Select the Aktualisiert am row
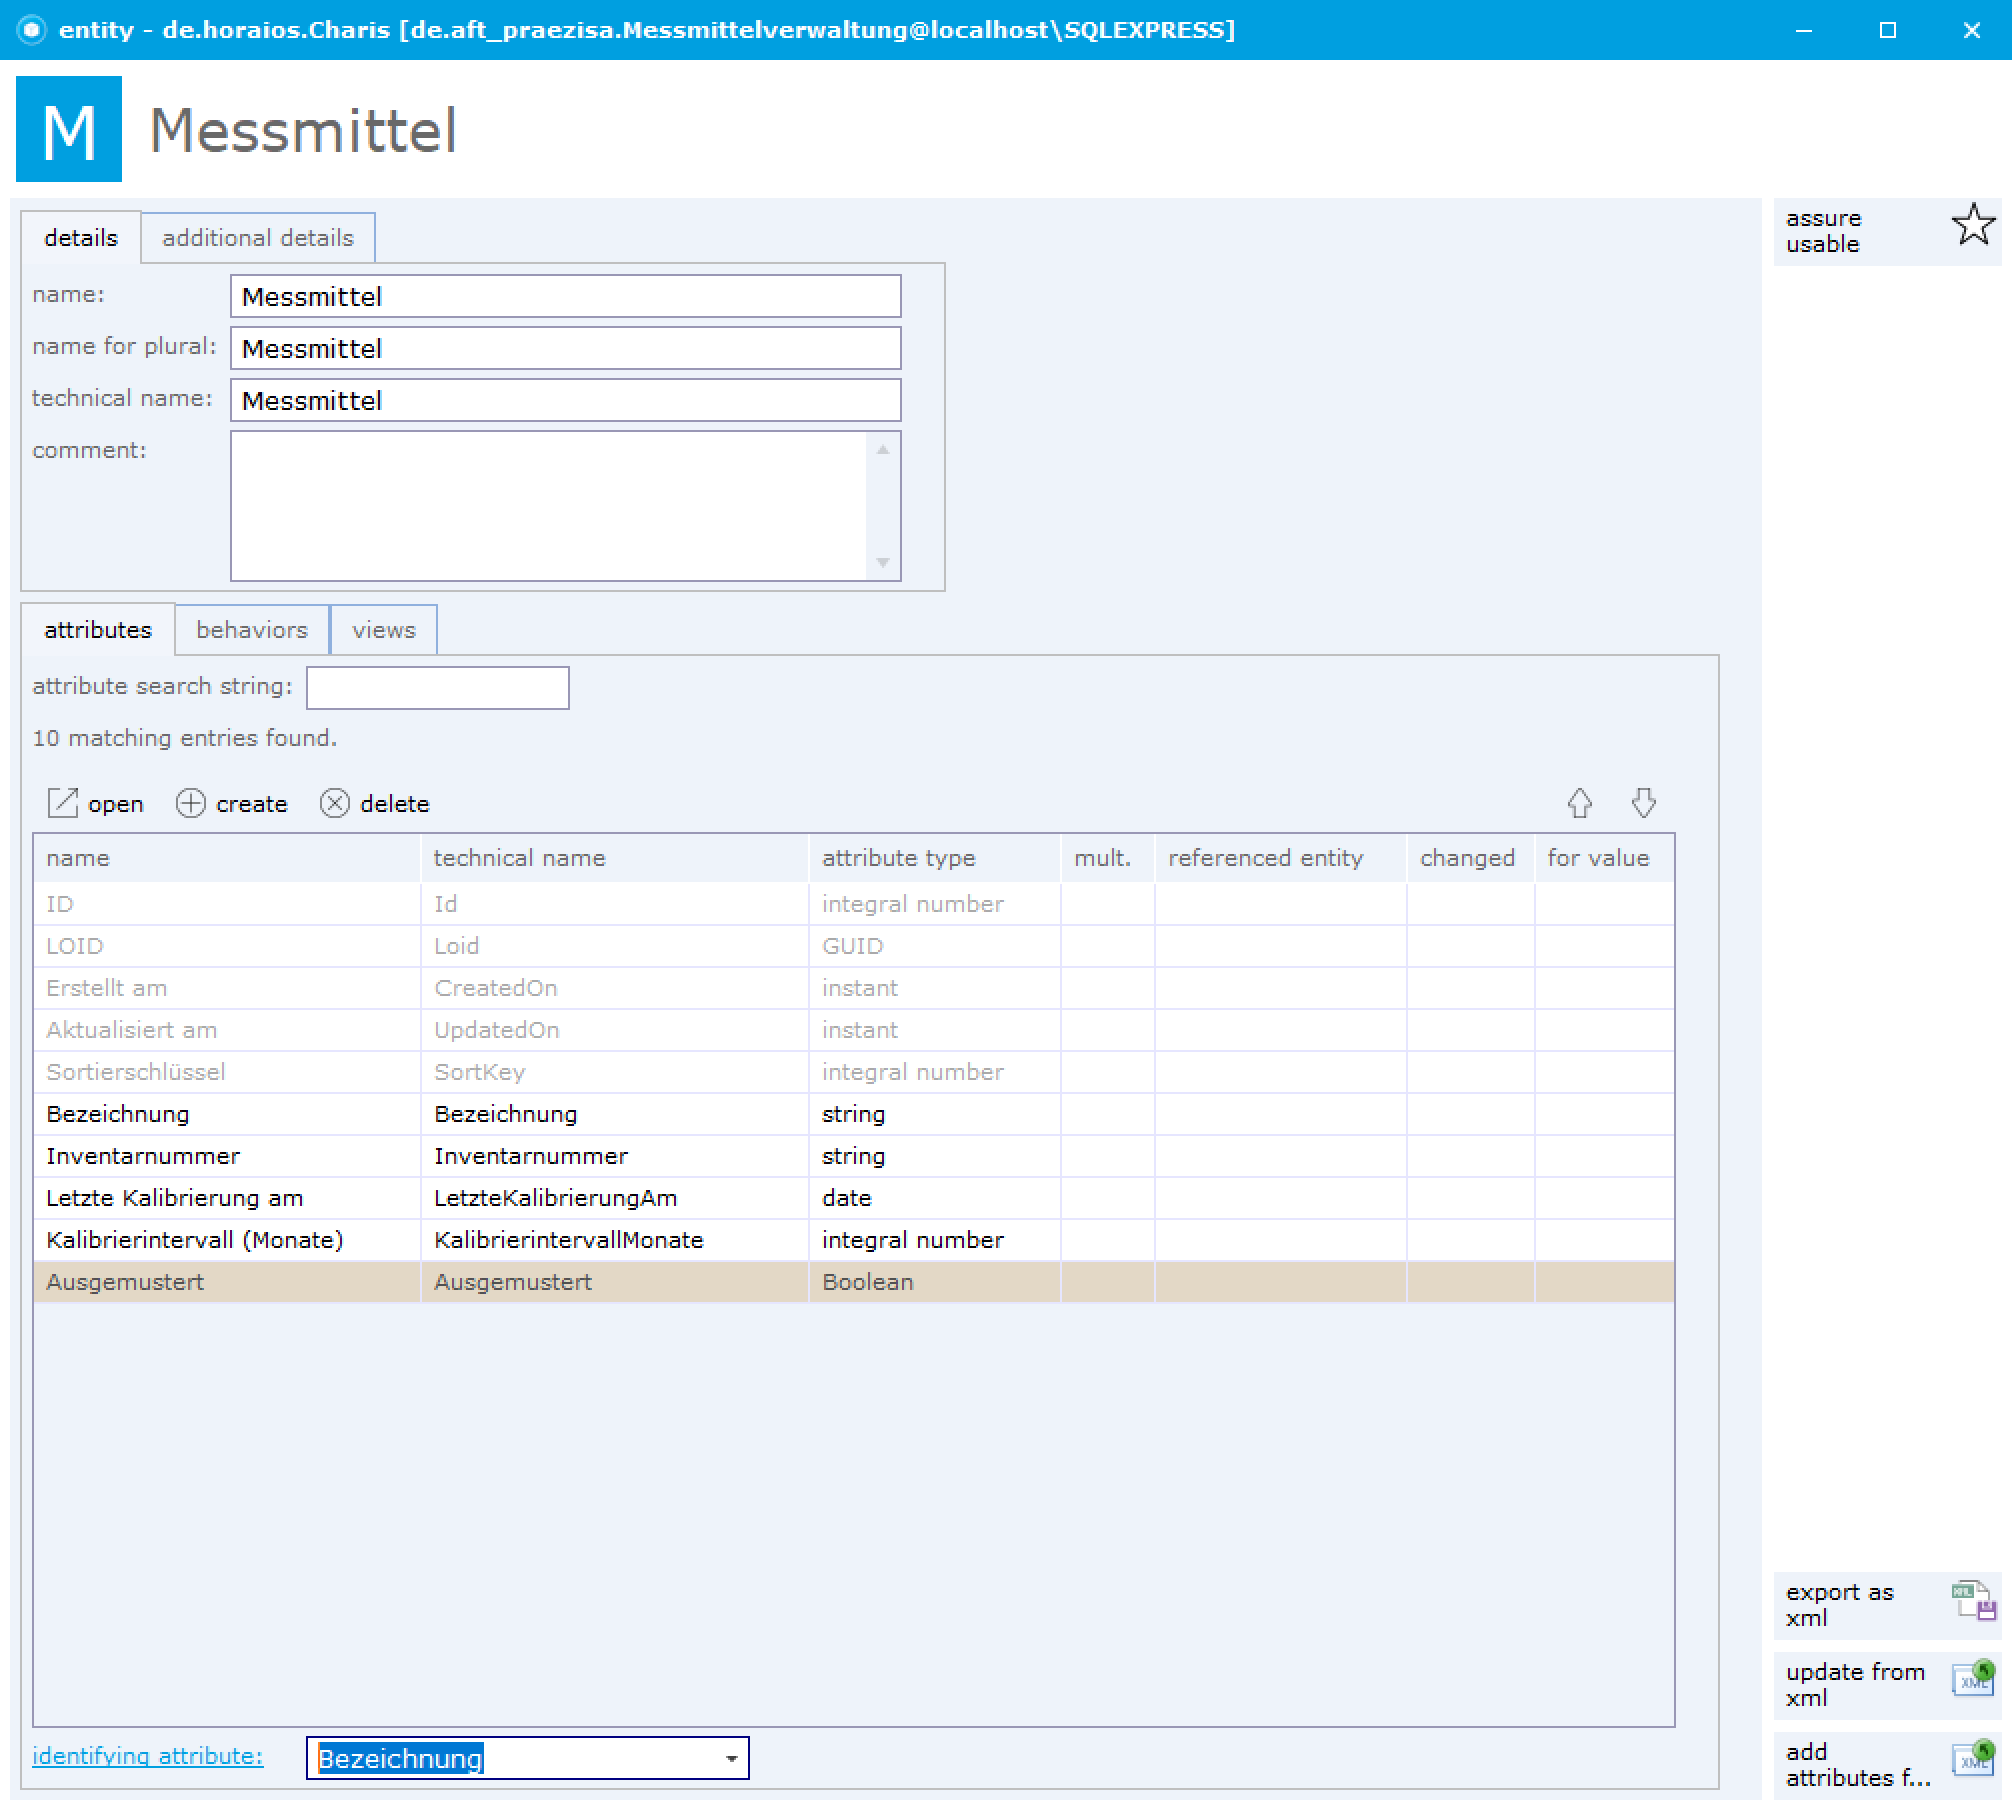Screen dimensions: 2012x1810 coord(854,1030)
